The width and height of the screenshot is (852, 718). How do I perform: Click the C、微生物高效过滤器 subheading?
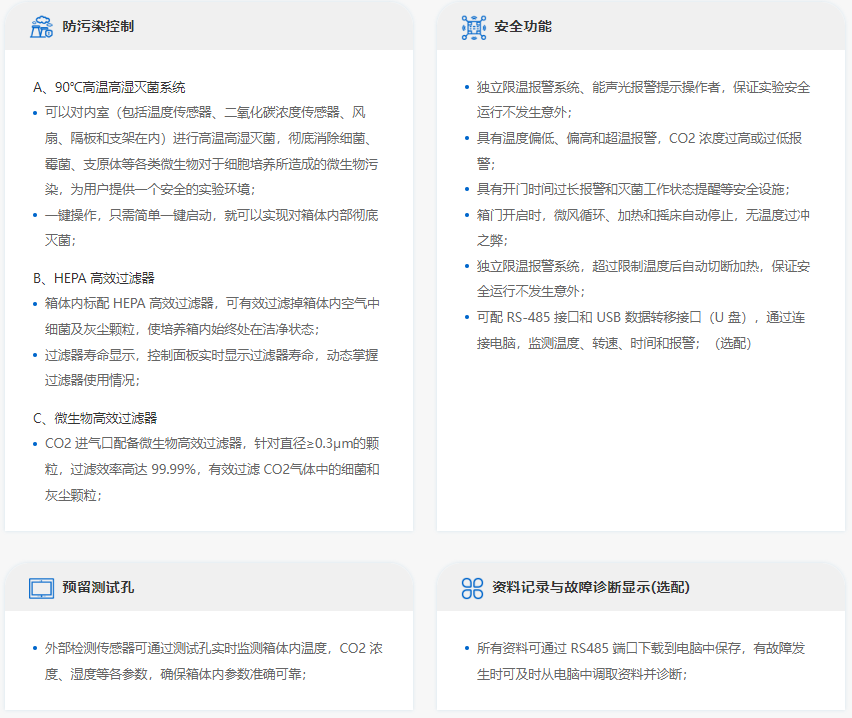tap(95, 418)
